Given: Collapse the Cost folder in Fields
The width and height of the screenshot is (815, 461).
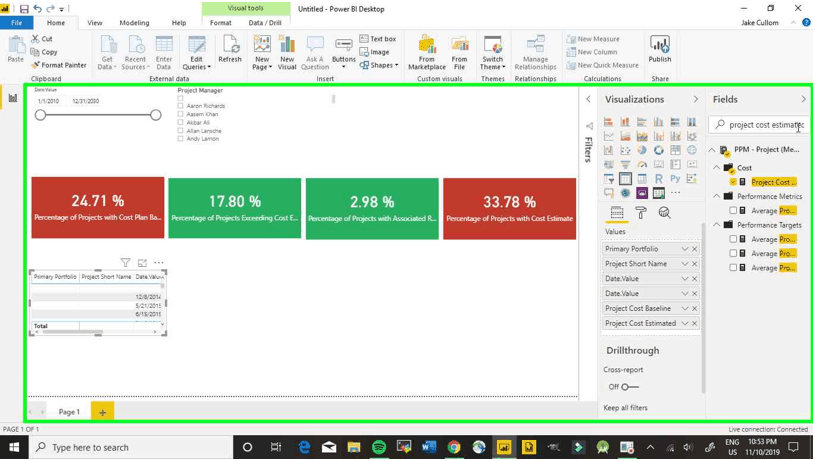Looking at the screenshot, I should (x=716, y=167).
